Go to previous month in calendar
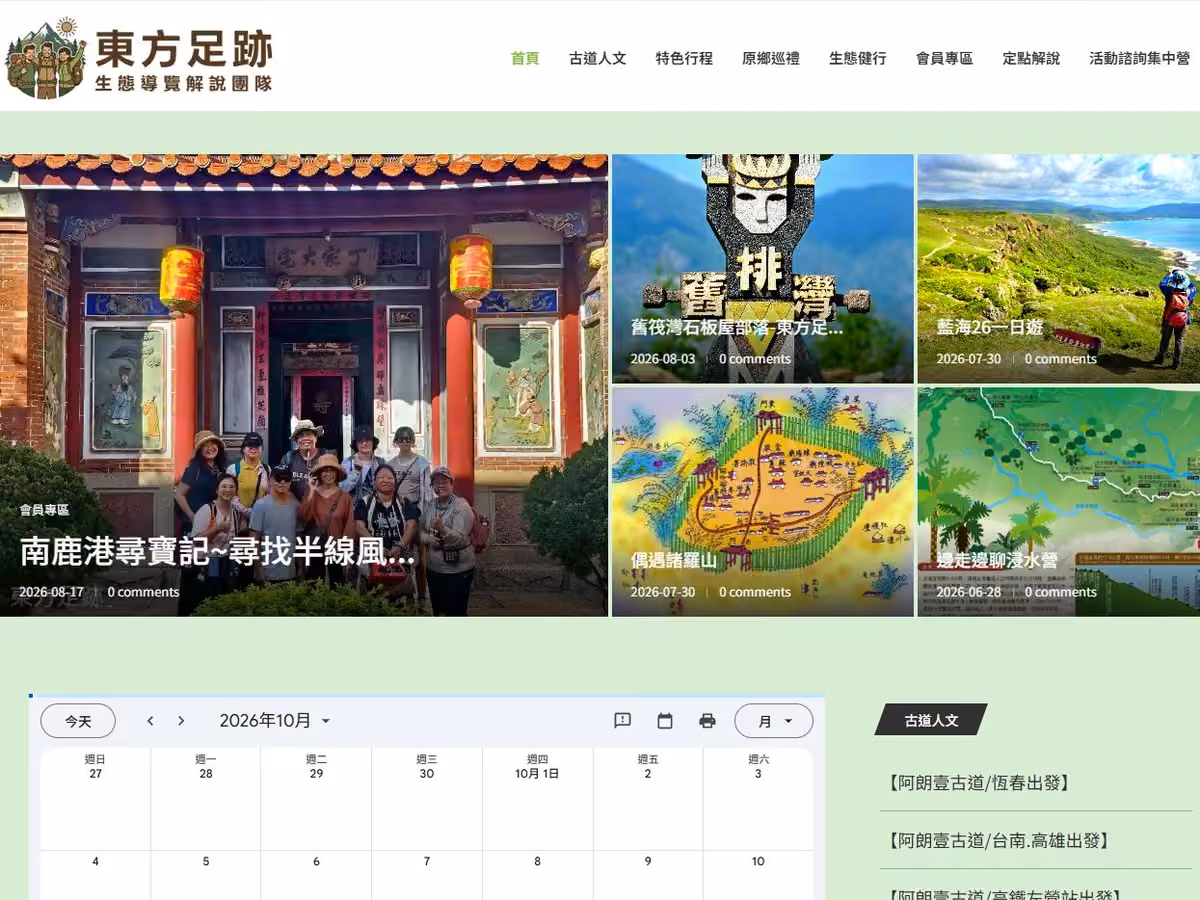Image resolution: width=1200 pixels, height=900 pixels. (x=150, y=721)
